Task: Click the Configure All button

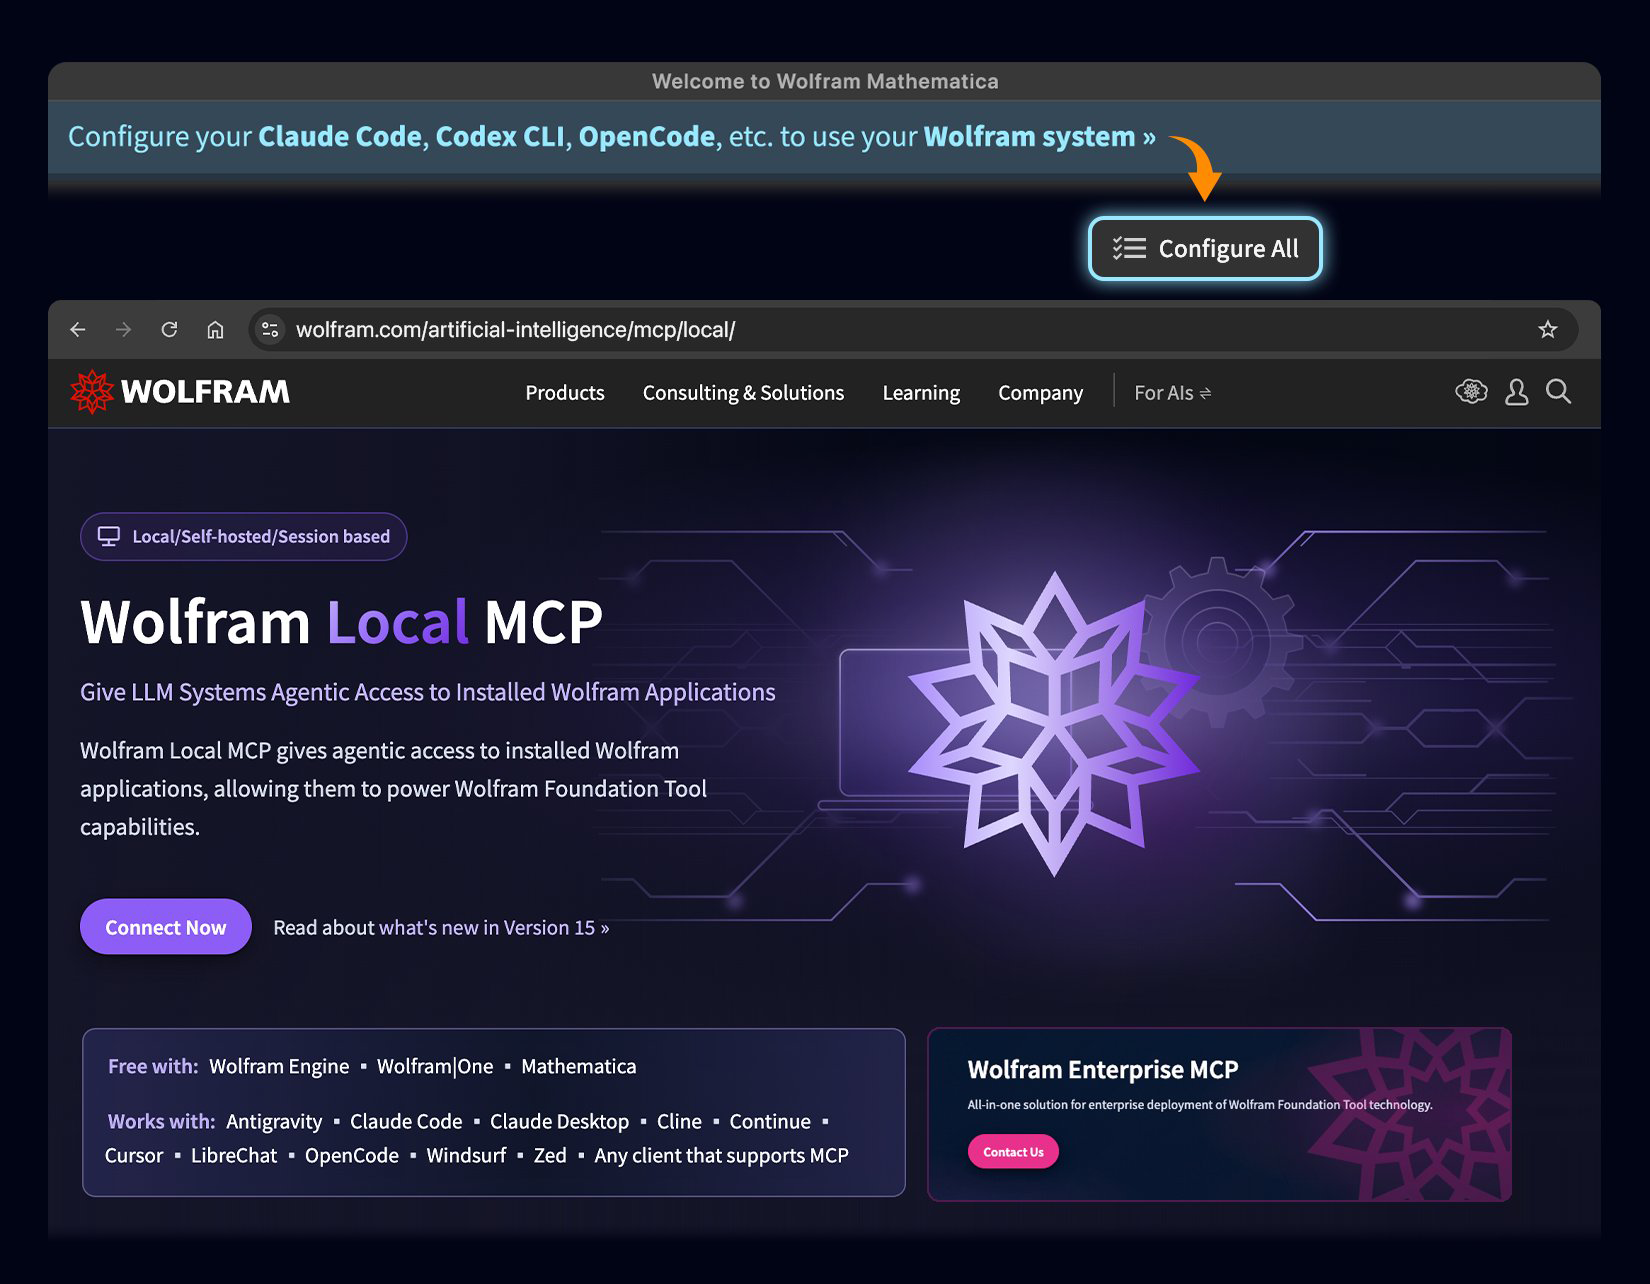Action: click(x=1205, y=248)
